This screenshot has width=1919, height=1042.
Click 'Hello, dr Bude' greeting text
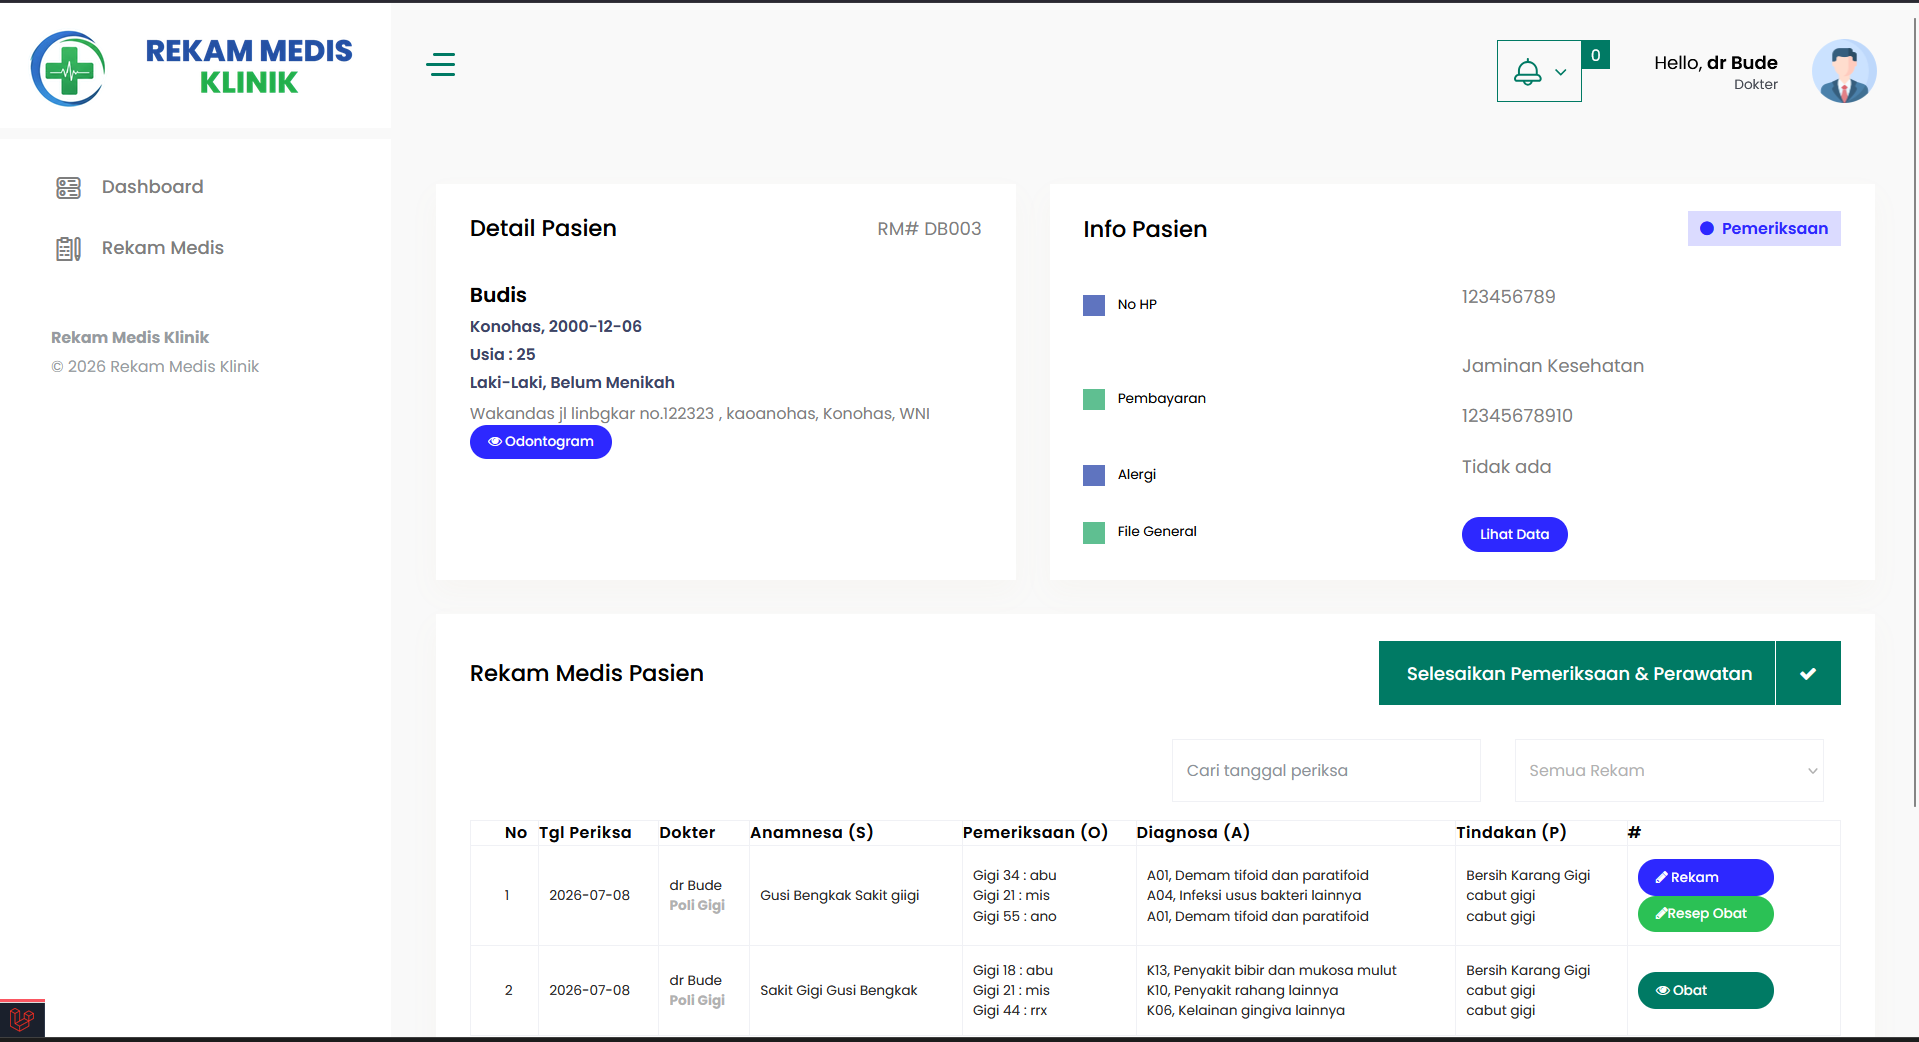[x=1715, y=63]
